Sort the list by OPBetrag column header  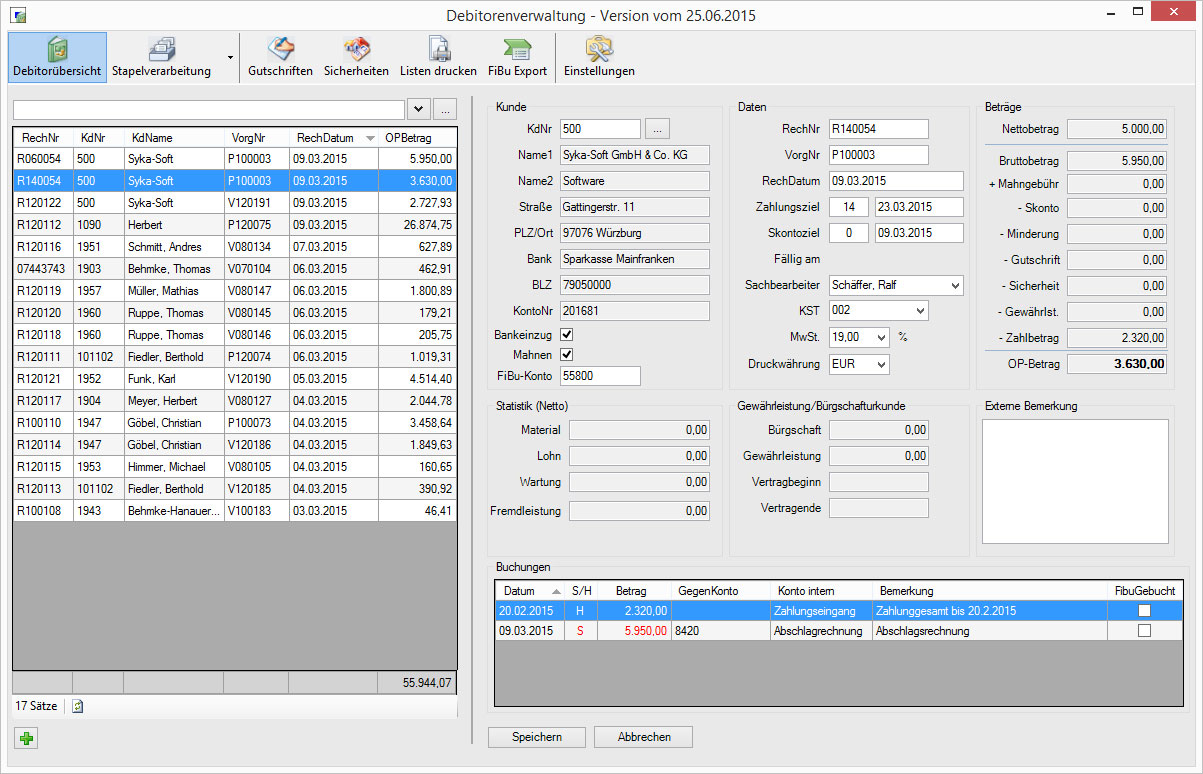[x=408, y=138]
